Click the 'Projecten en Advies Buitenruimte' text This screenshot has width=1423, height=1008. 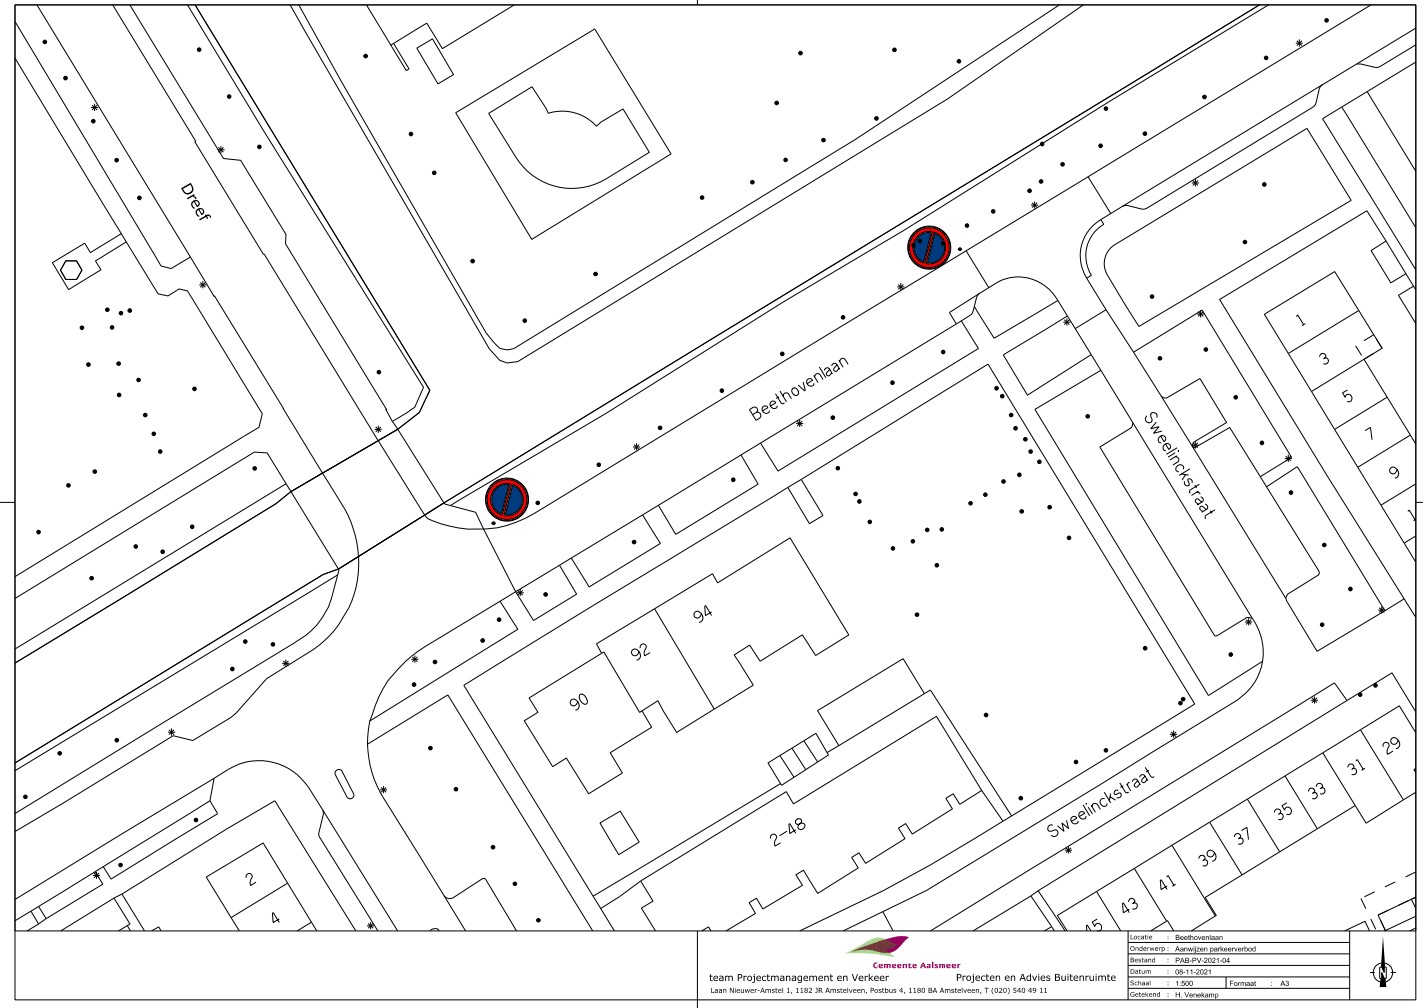click(1035, 977)
